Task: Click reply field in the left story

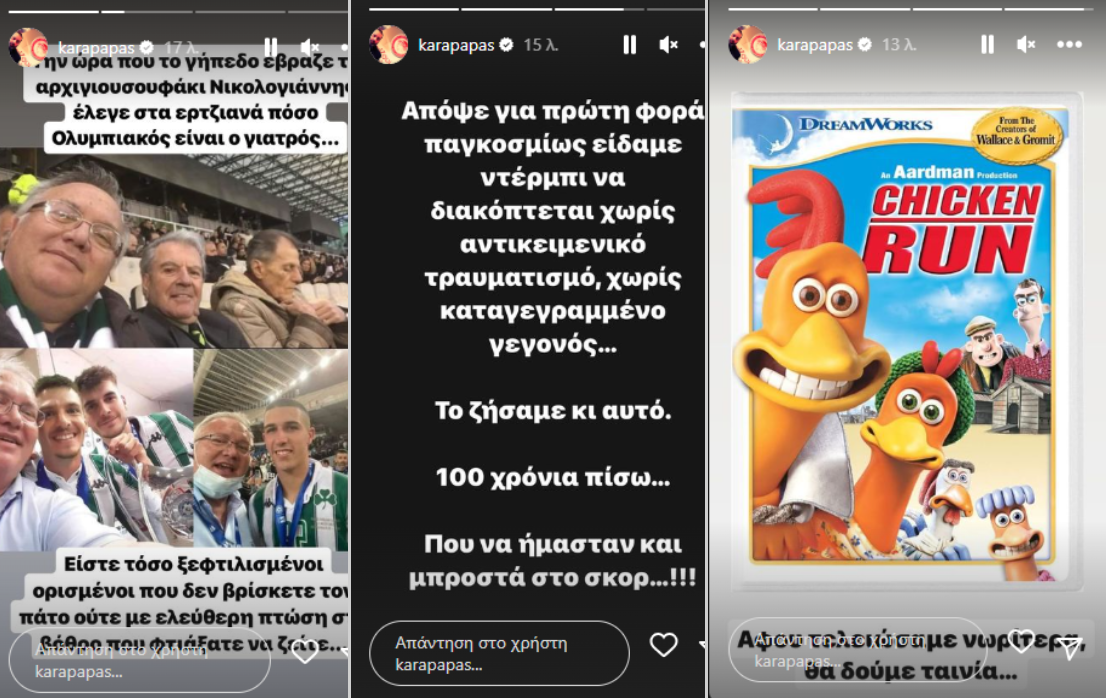Action: [140, 661]
